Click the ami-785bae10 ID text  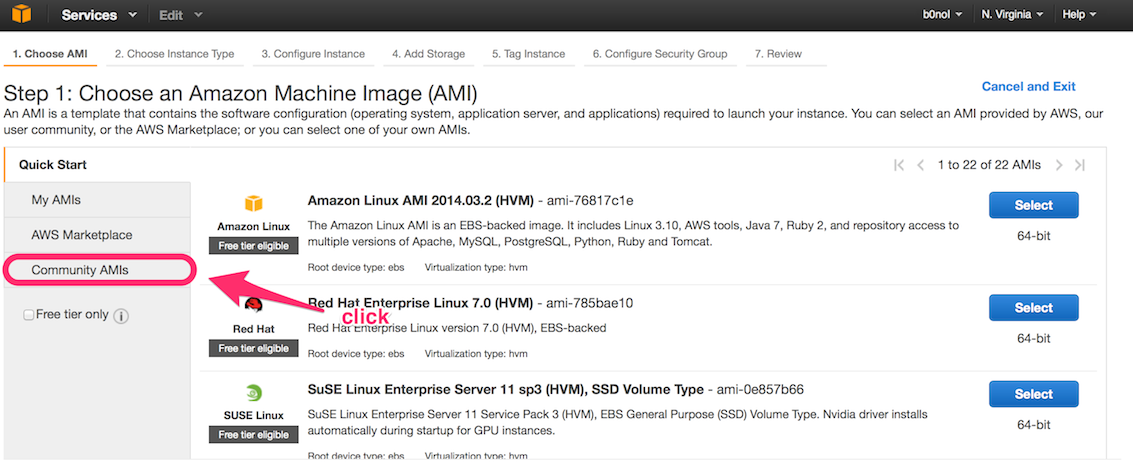pos(590,303)
